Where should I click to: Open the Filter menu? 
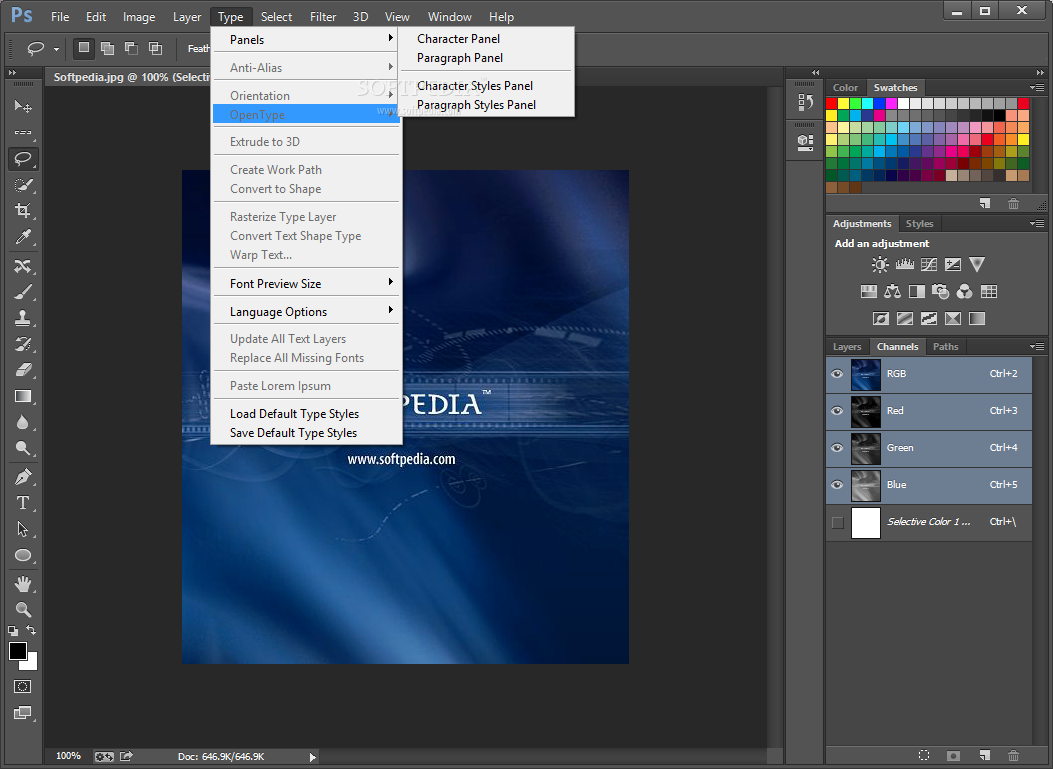coord(322,17)
